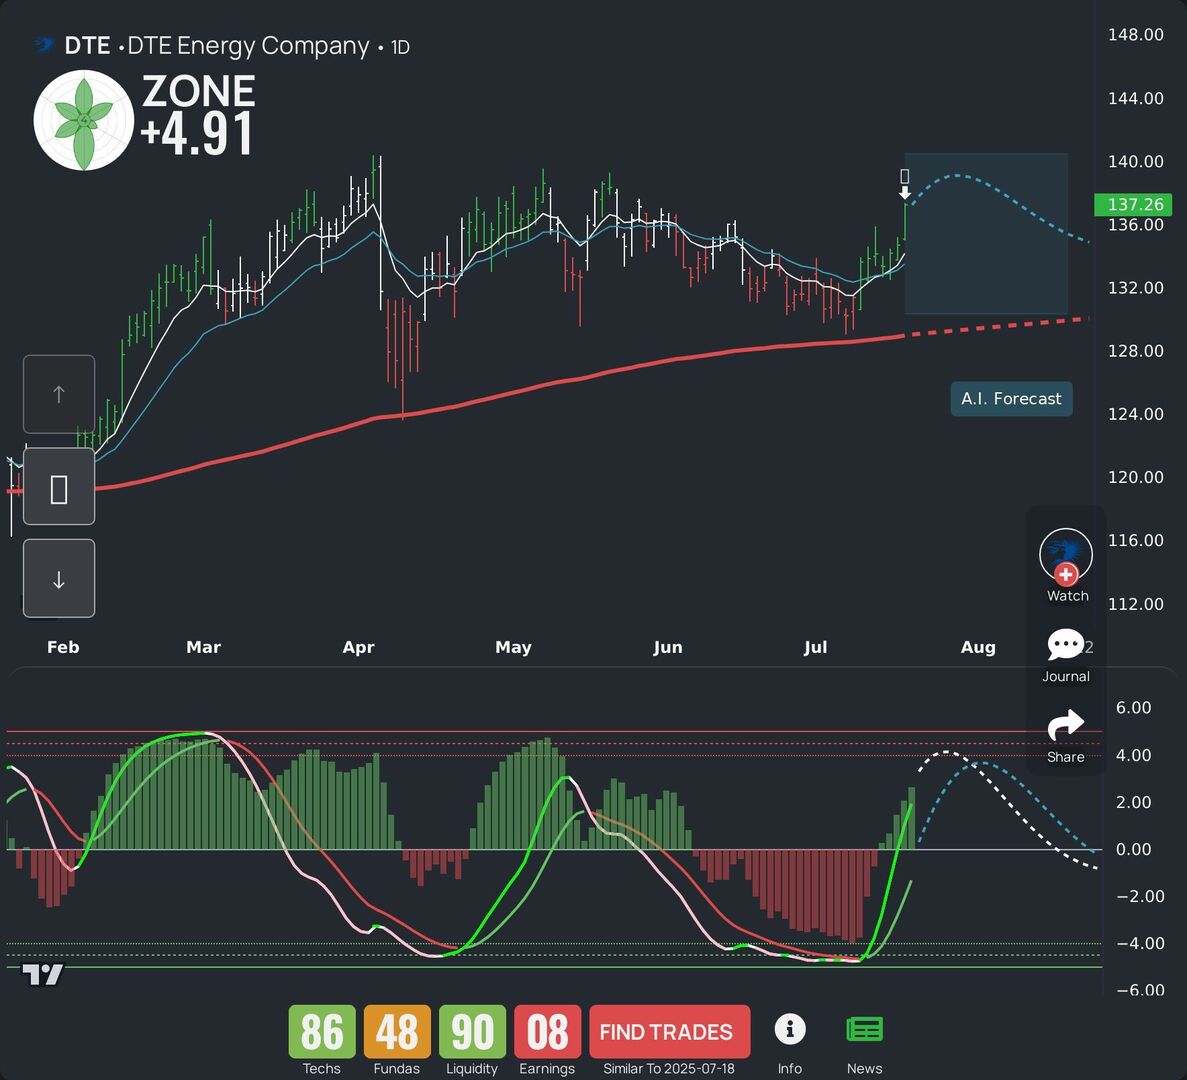This screenshot has height=1080, width=1187.
Task: Open the Earnings 08 score
Action: (547, 1032)
